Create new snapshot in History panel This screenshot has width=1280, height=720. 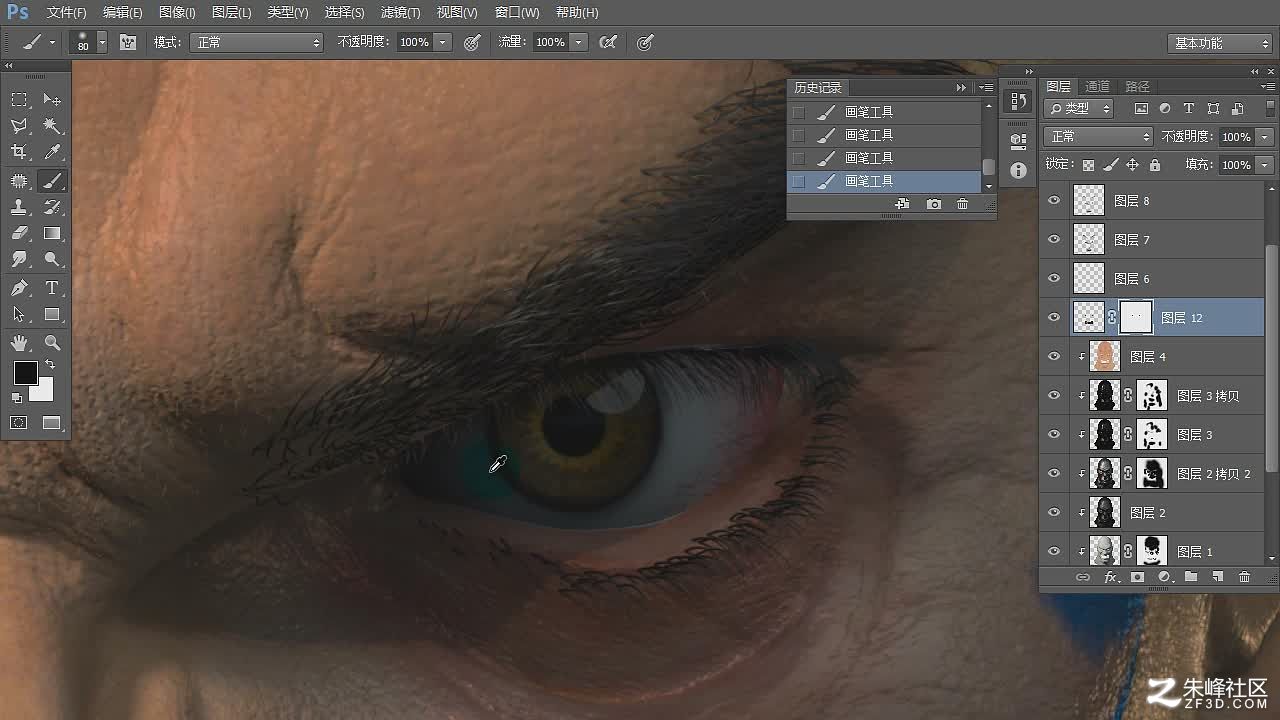tap(933, 204)
